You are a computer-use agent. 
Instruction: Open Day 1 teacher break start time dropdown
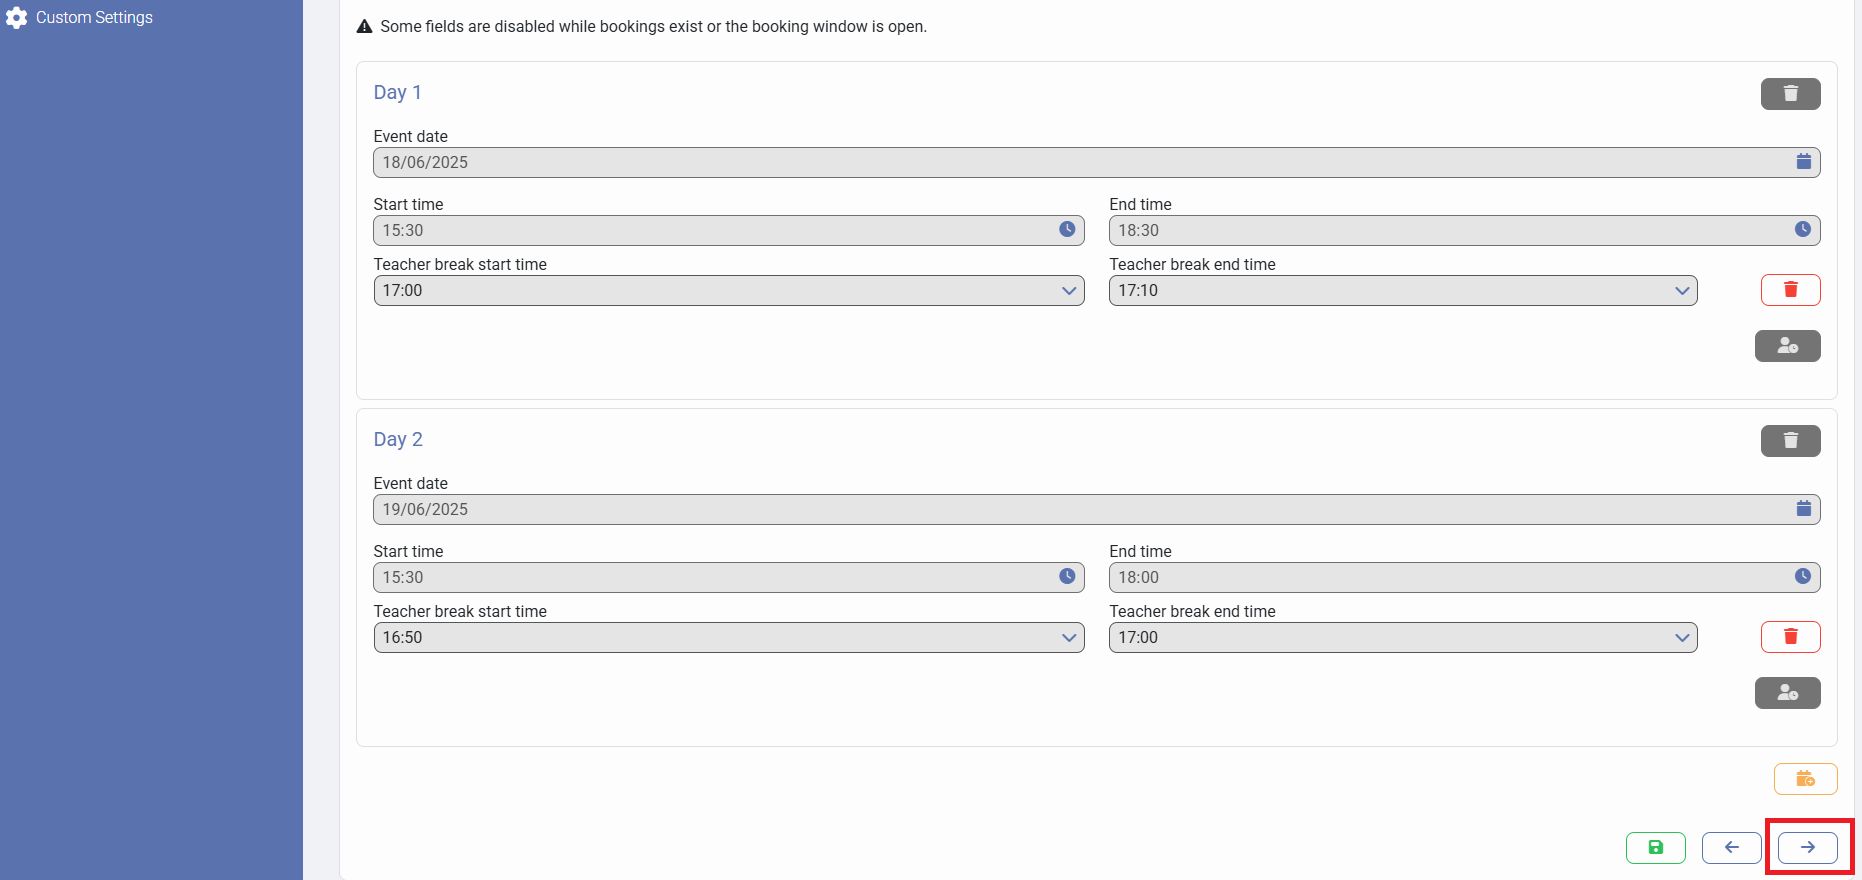(728, 291)
